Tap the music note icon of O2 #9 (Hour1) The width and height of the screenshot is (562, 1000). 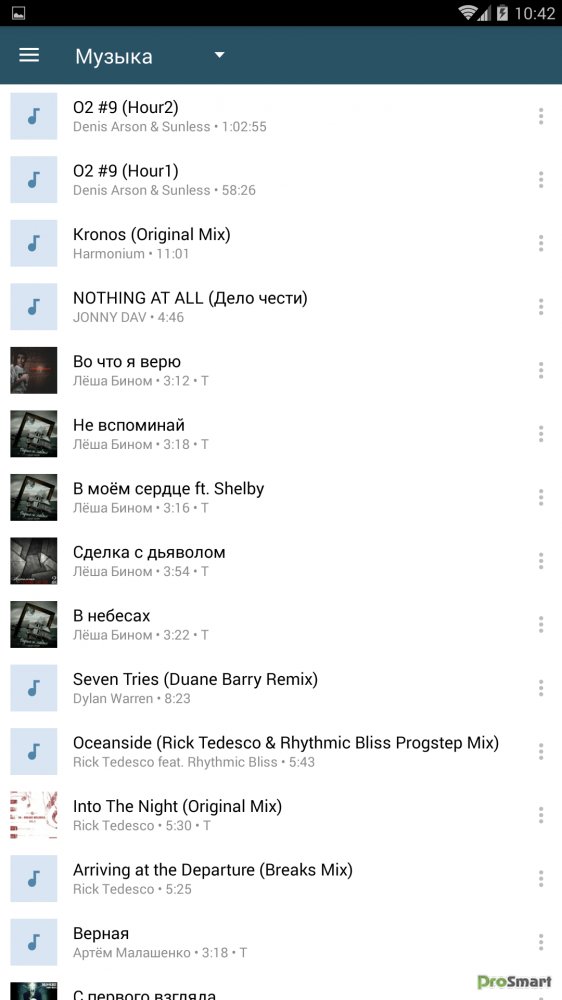pos(34,180)
